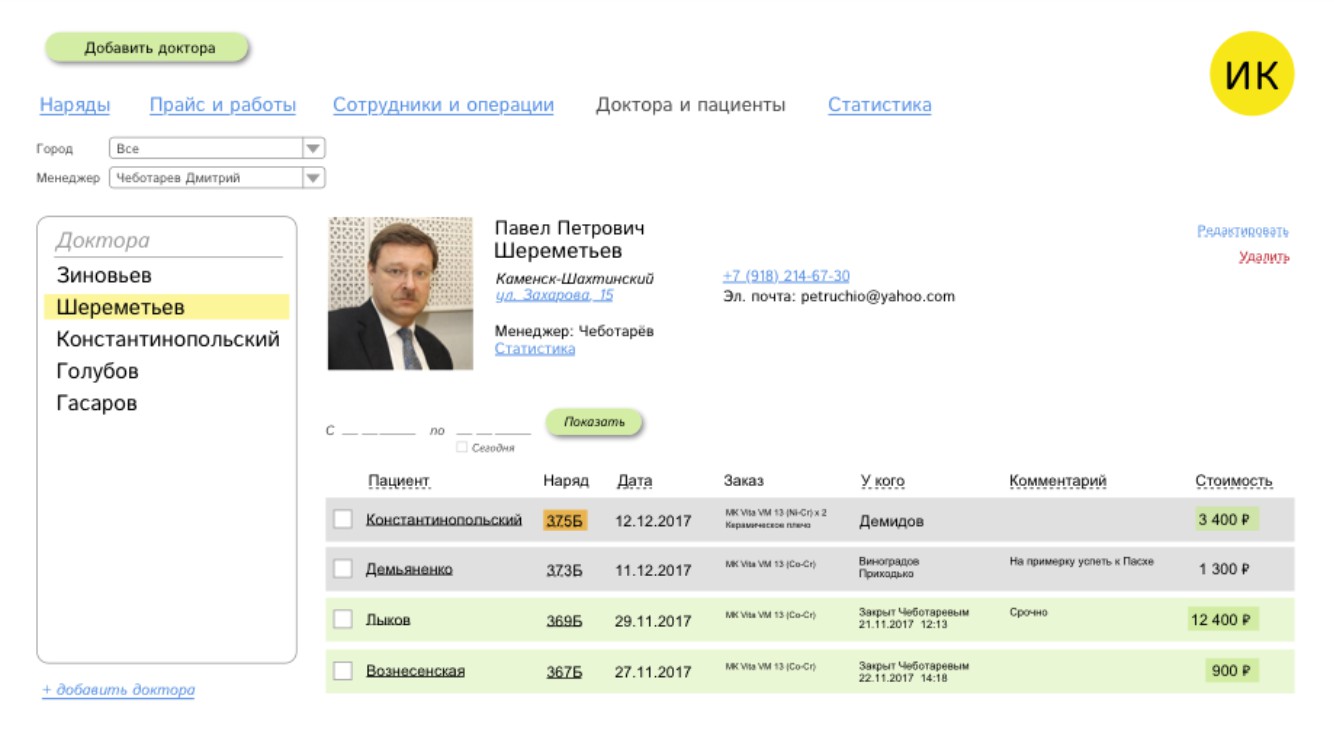Click the email petruchio@yahoo.com

pyautogui.click(x=877, y=296)
